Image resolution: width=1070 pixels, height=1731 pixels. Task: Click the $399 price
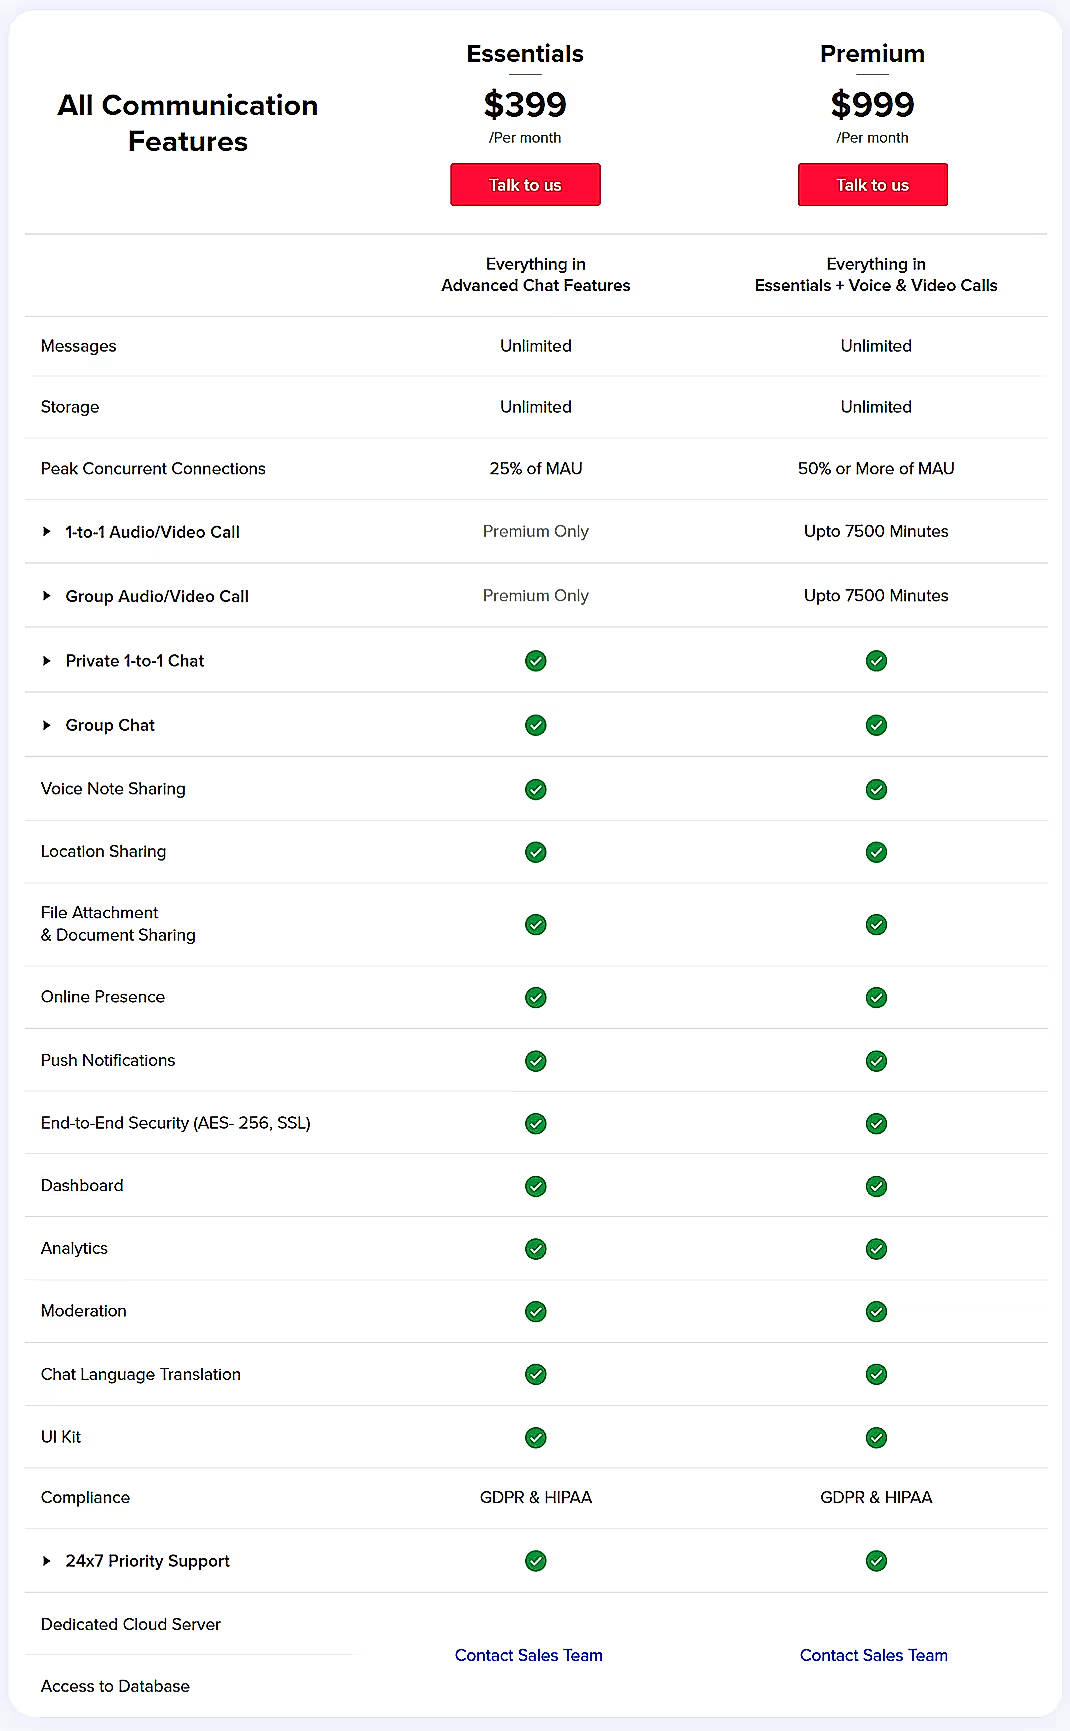(x=525, y=104)
